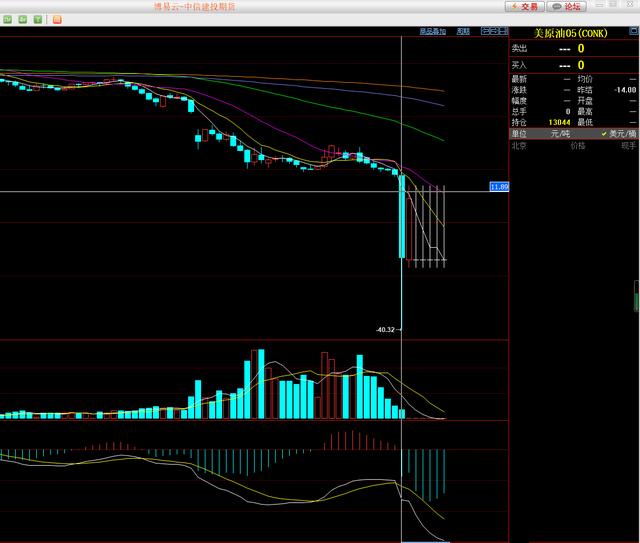Open the 交易 trading button

(x=524, y=7)
